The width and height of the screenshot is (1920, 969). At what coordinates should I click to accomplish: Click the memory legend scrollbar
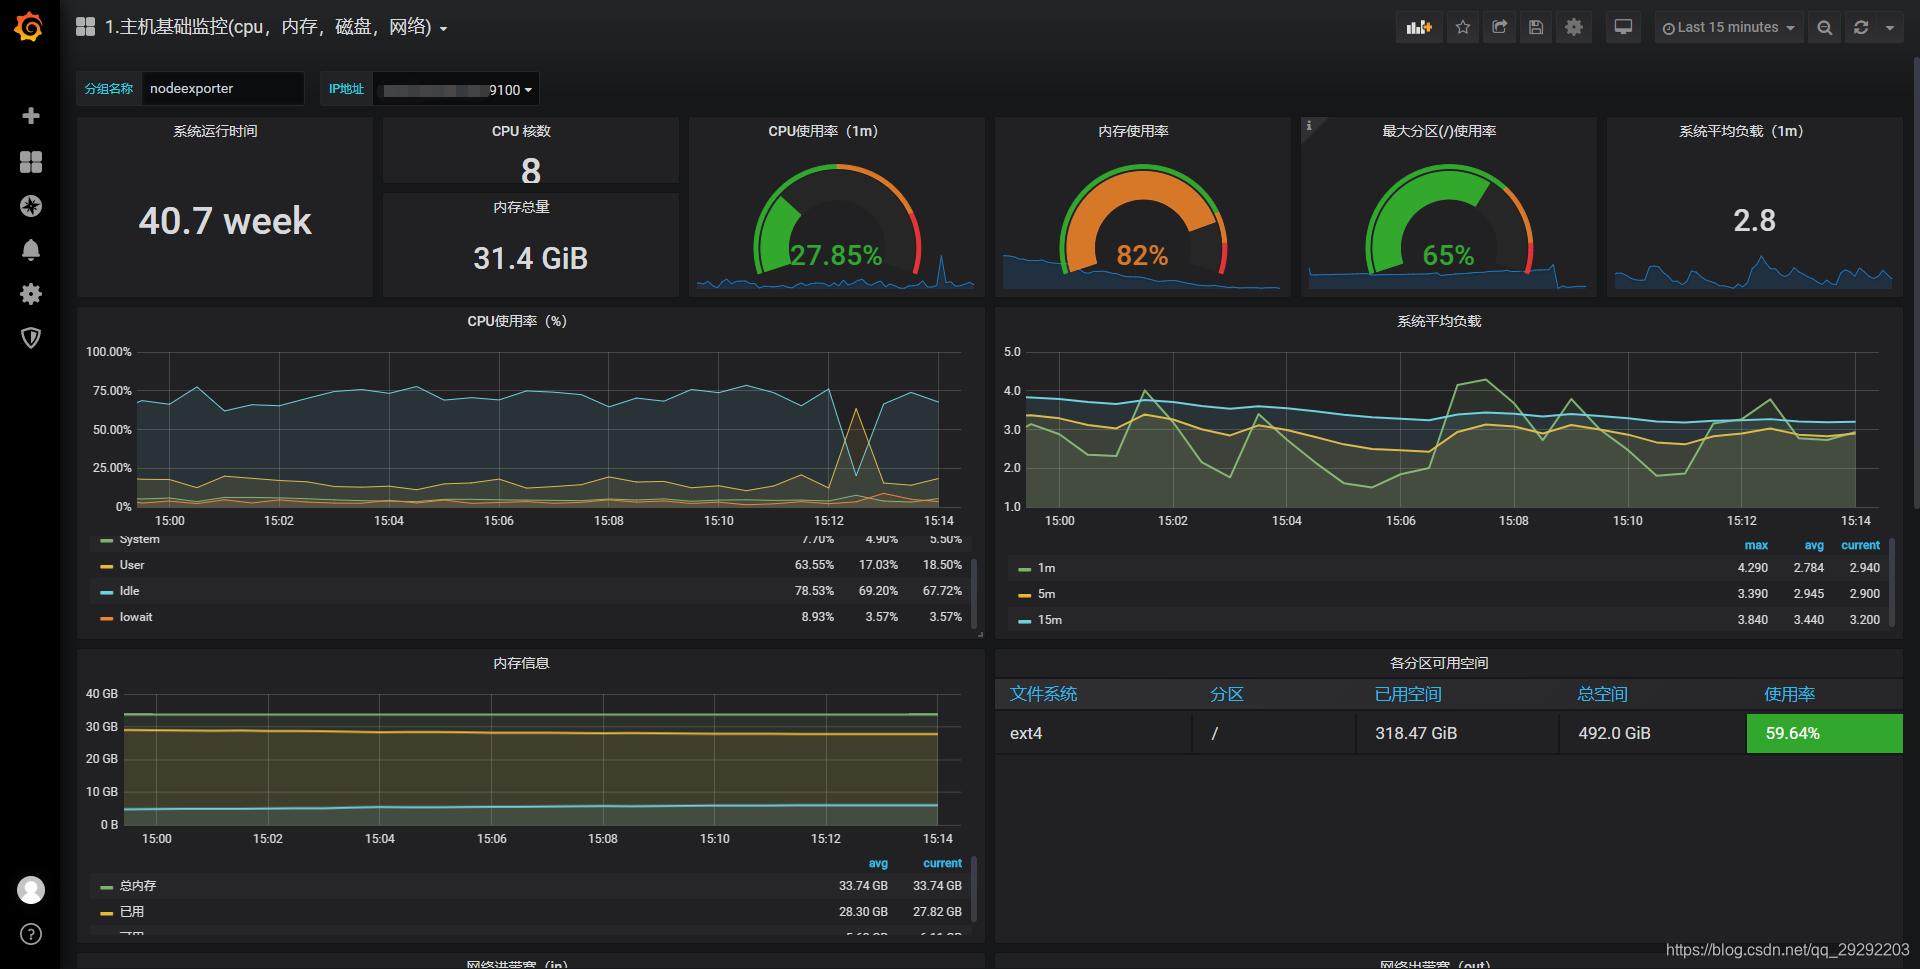click(974, 889)
